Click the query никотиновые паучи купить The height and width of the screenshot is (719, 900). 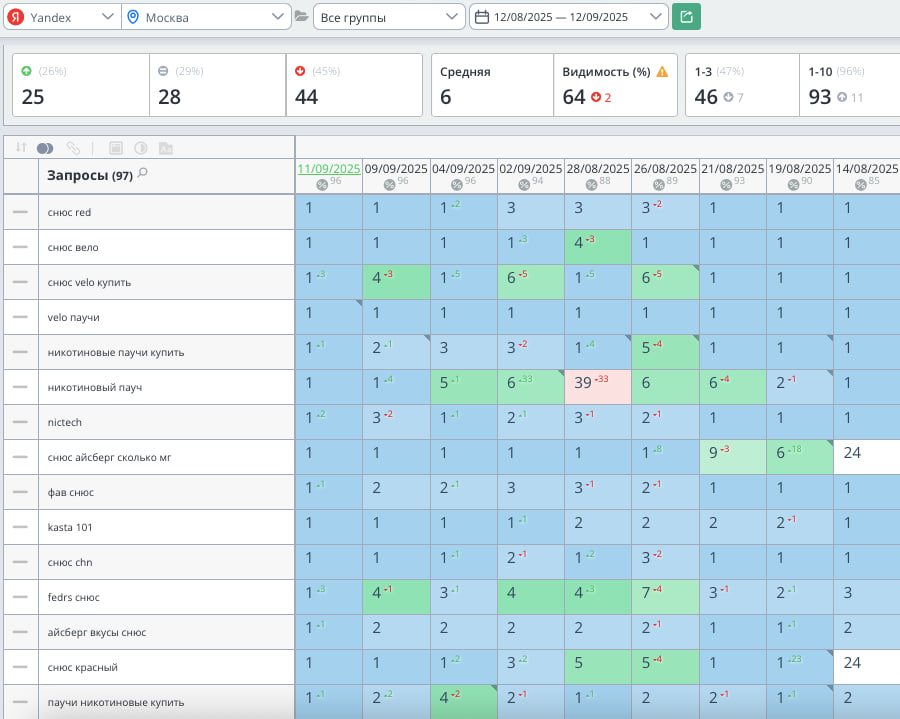pos(116,352)
